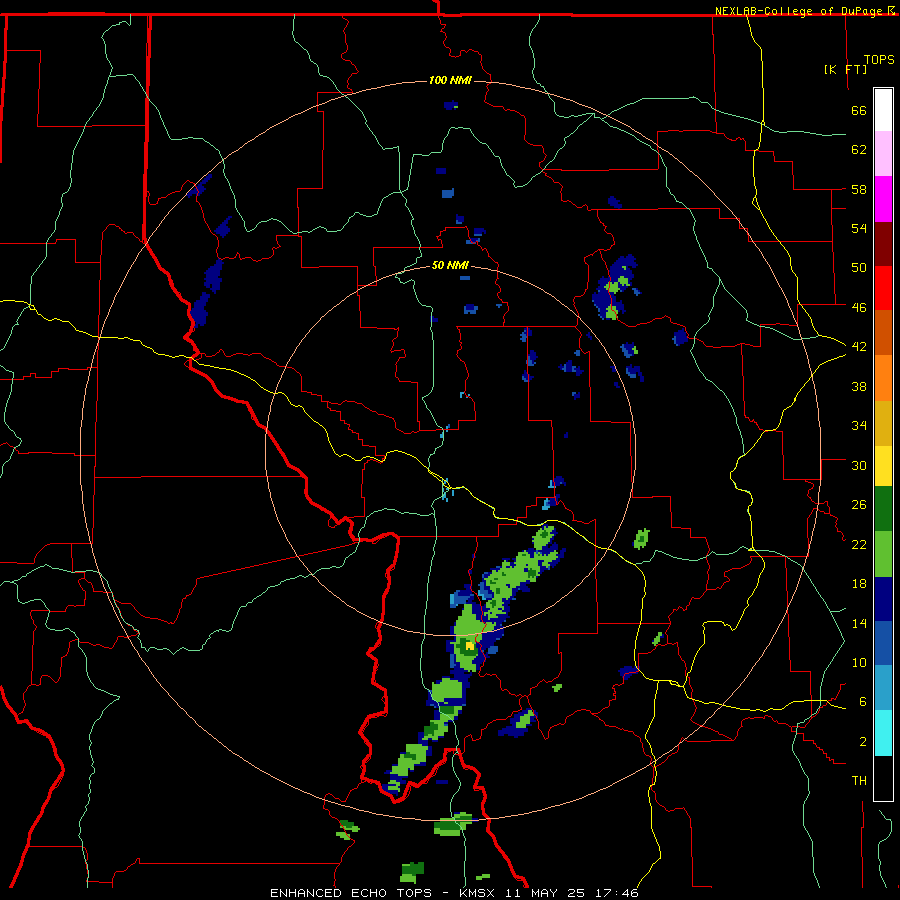Image resolution: width=900 pixels, height=900 pixels.
Task: Click the TH threshold label on legend
Action: [859, 781]
